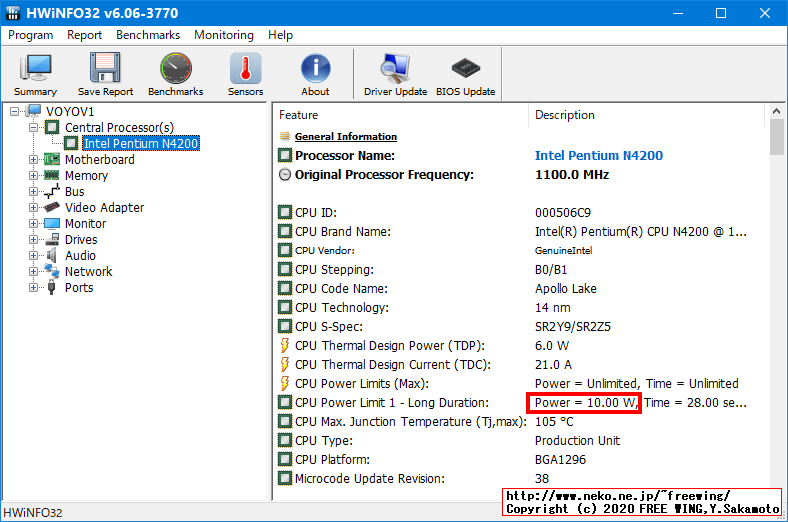Click the Save Report floppy icon

[x=105, y=74]
